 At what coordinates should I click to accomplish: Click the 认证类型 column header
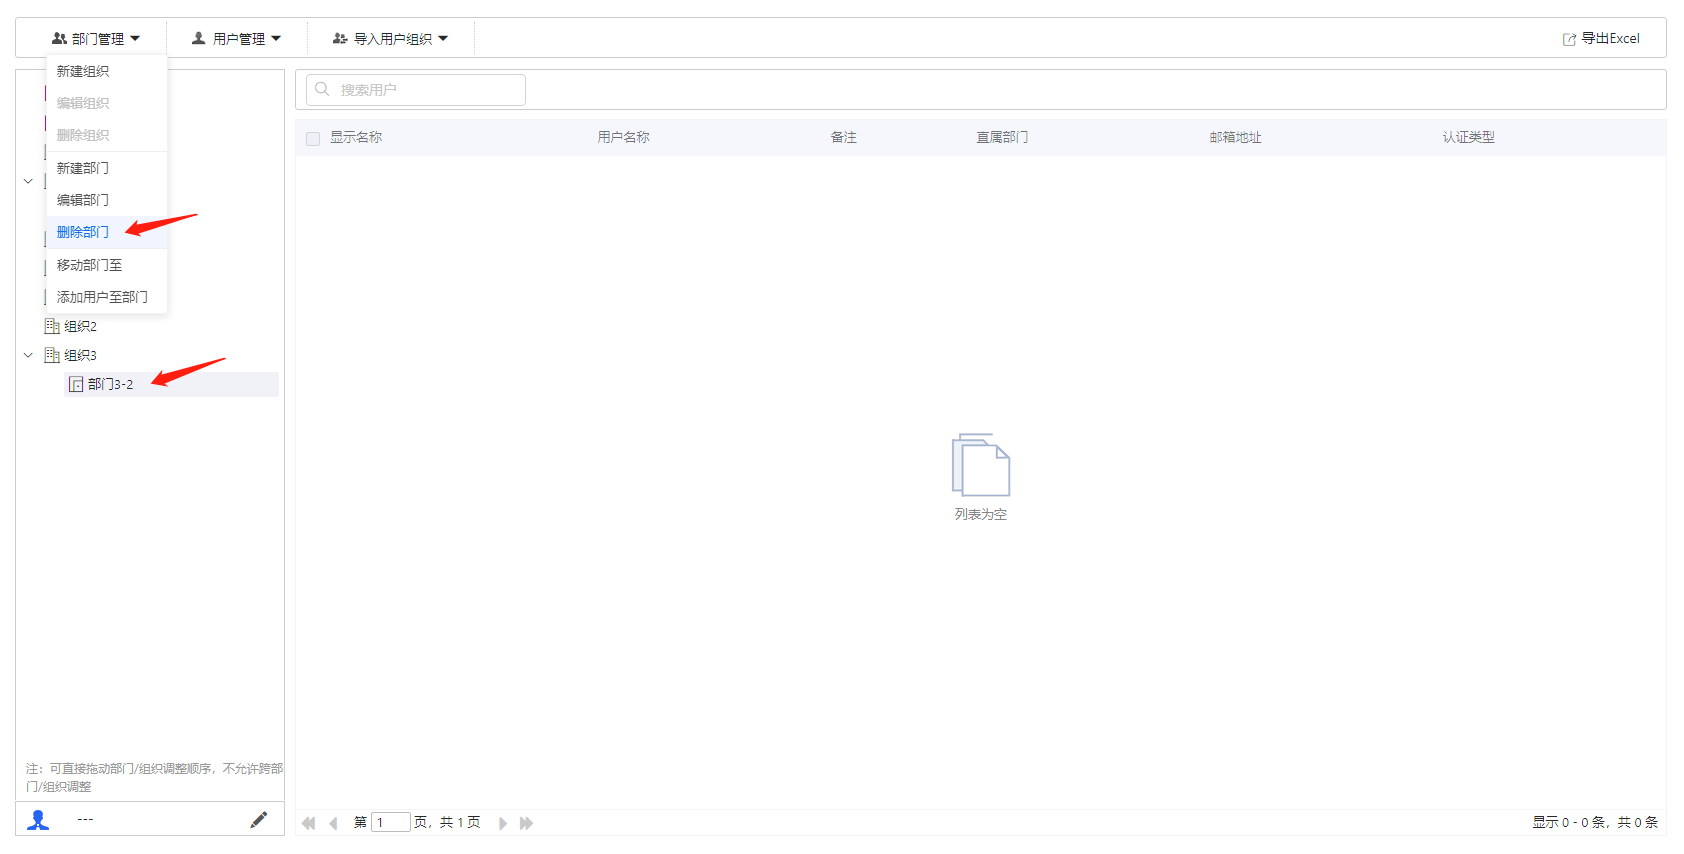click(1468, 137)
